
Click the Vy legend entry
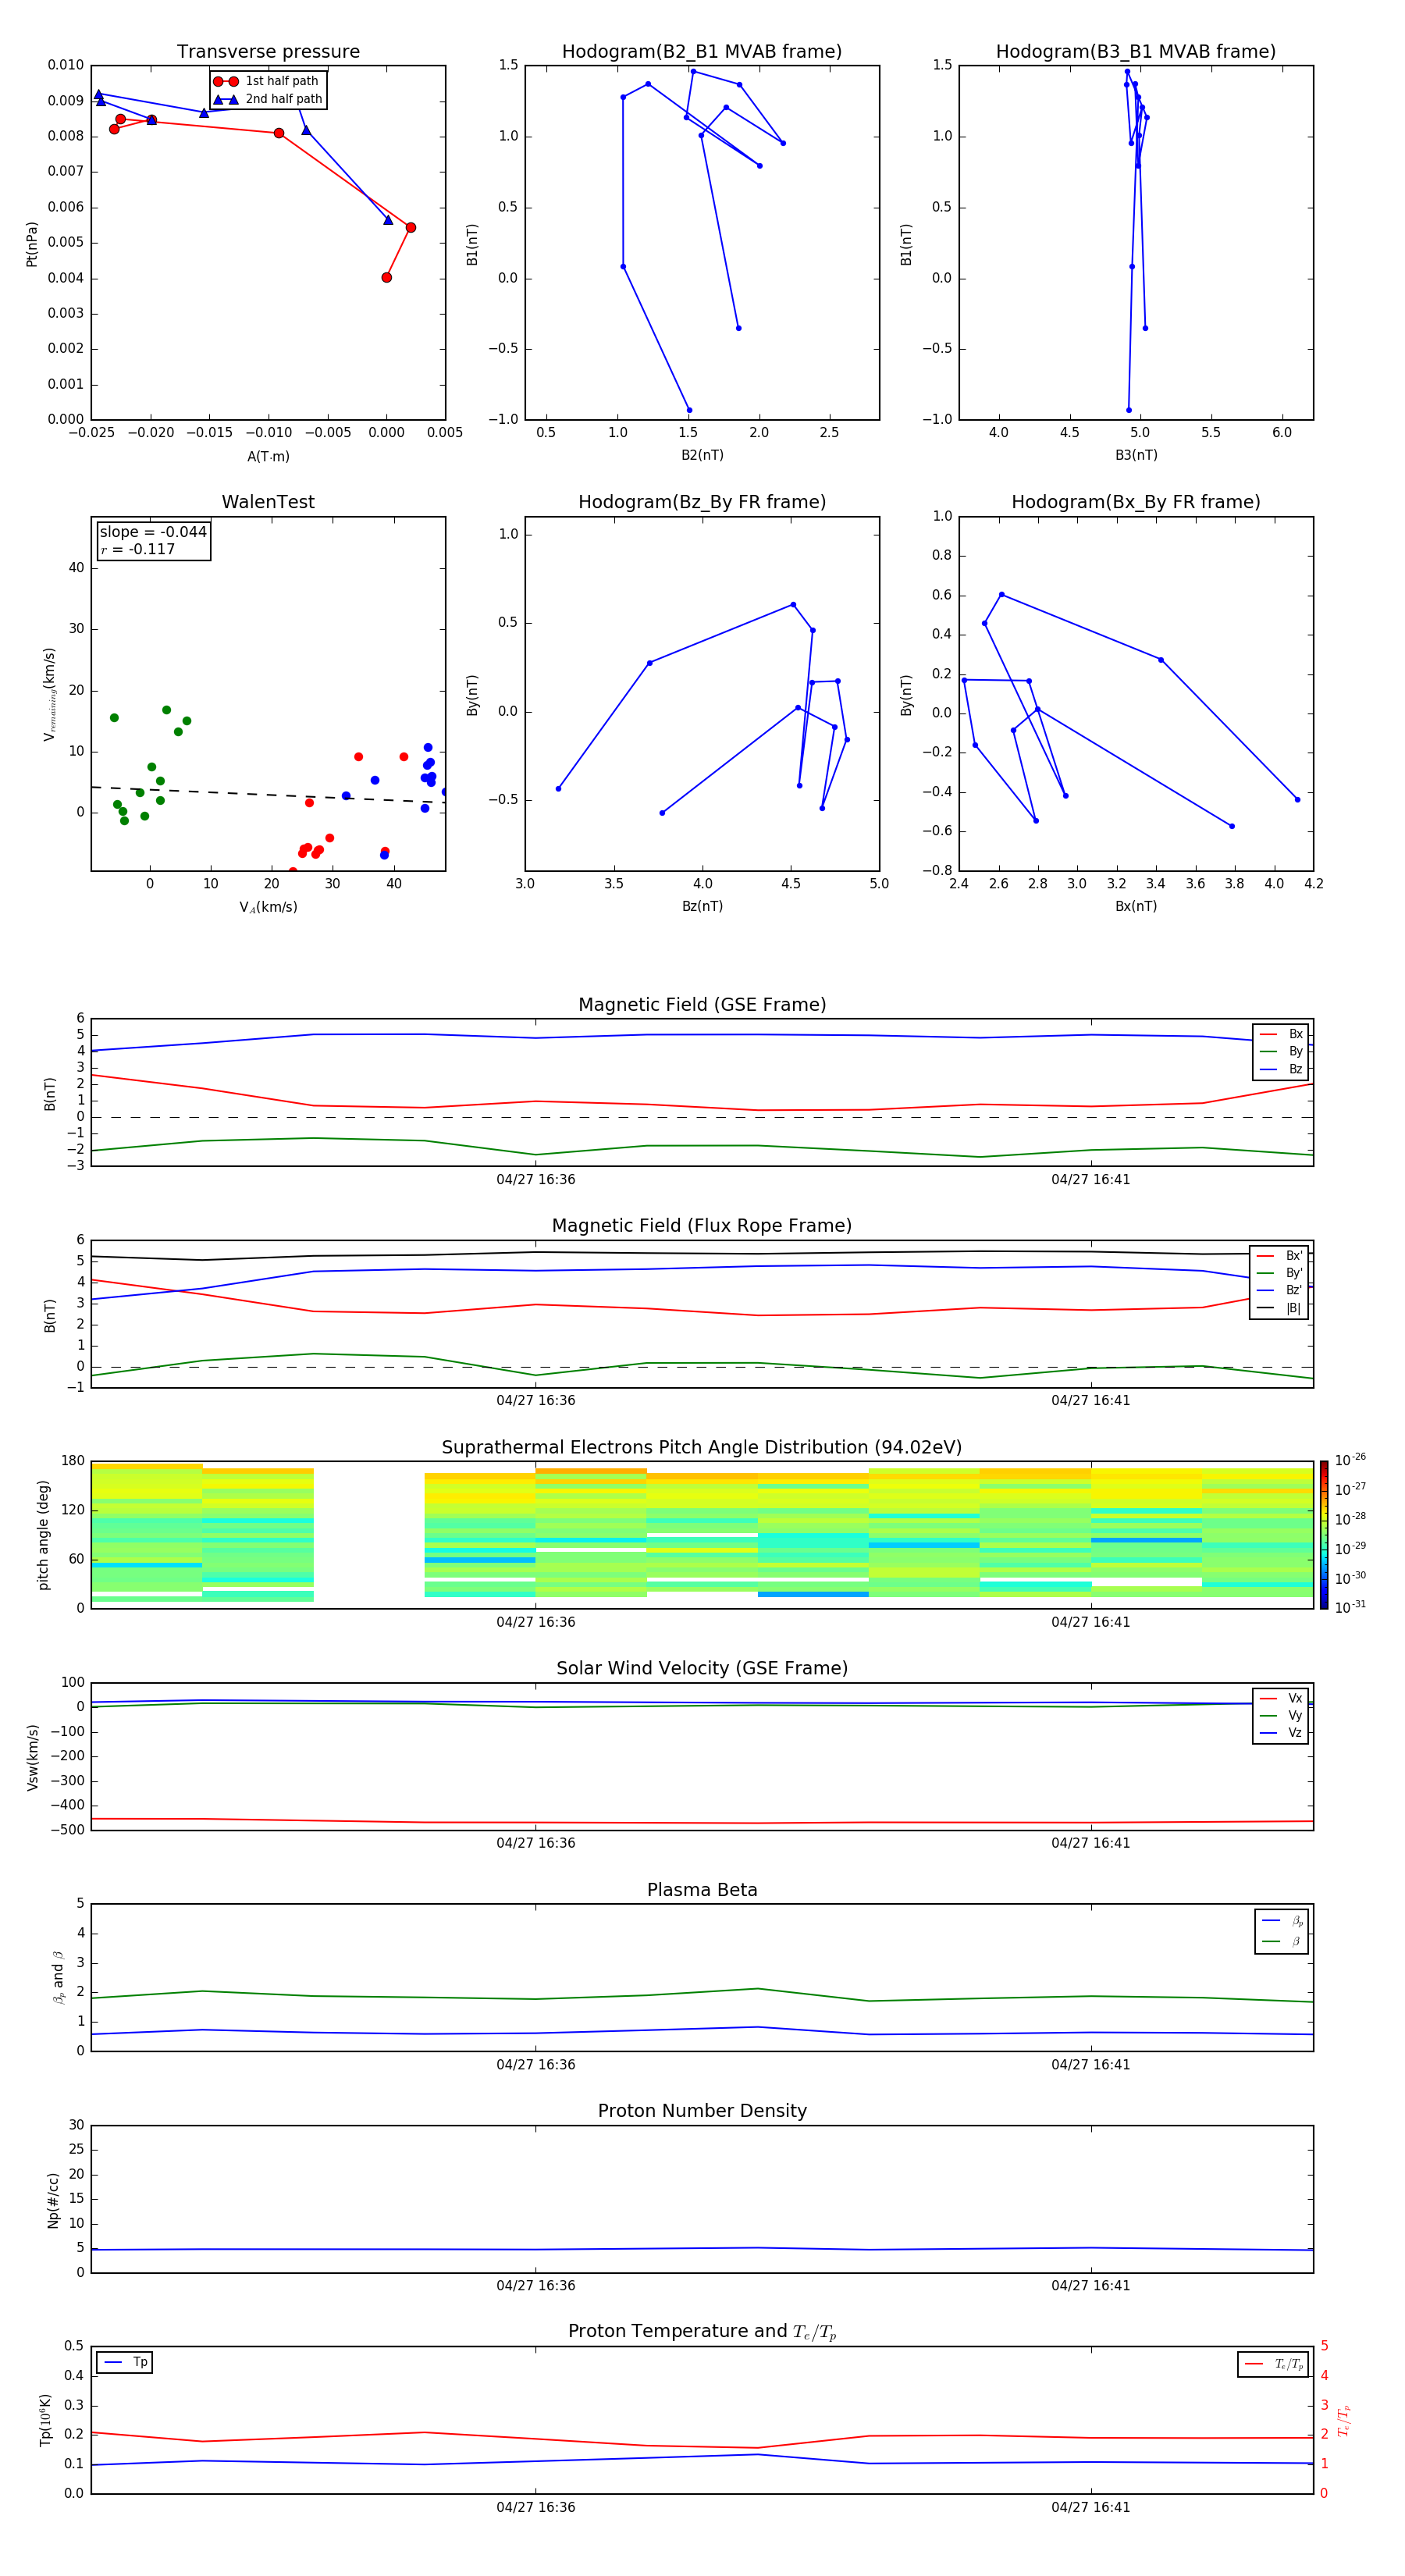(1281, 1715)
